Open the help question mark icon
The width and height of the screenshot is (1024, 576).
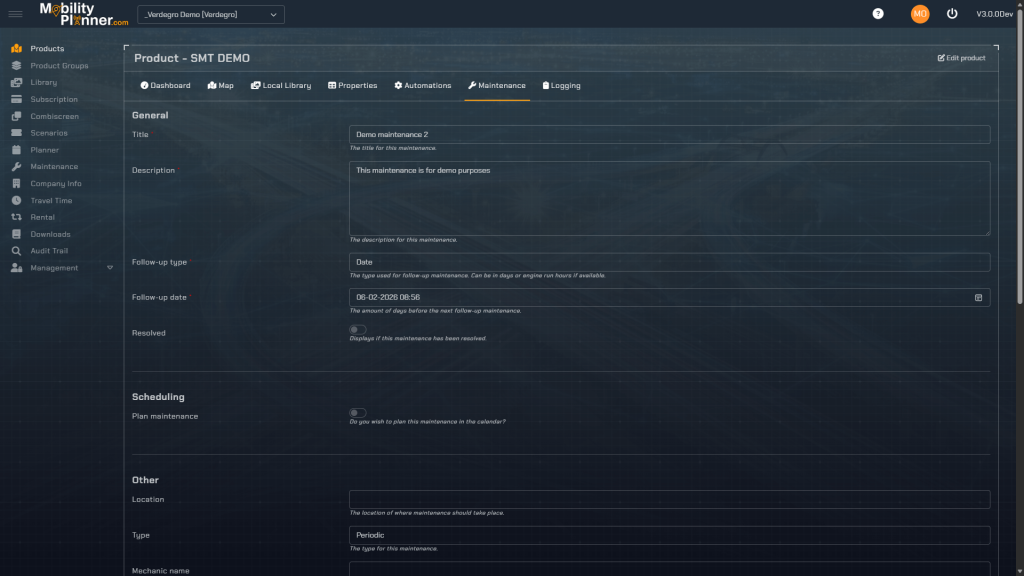878,14
